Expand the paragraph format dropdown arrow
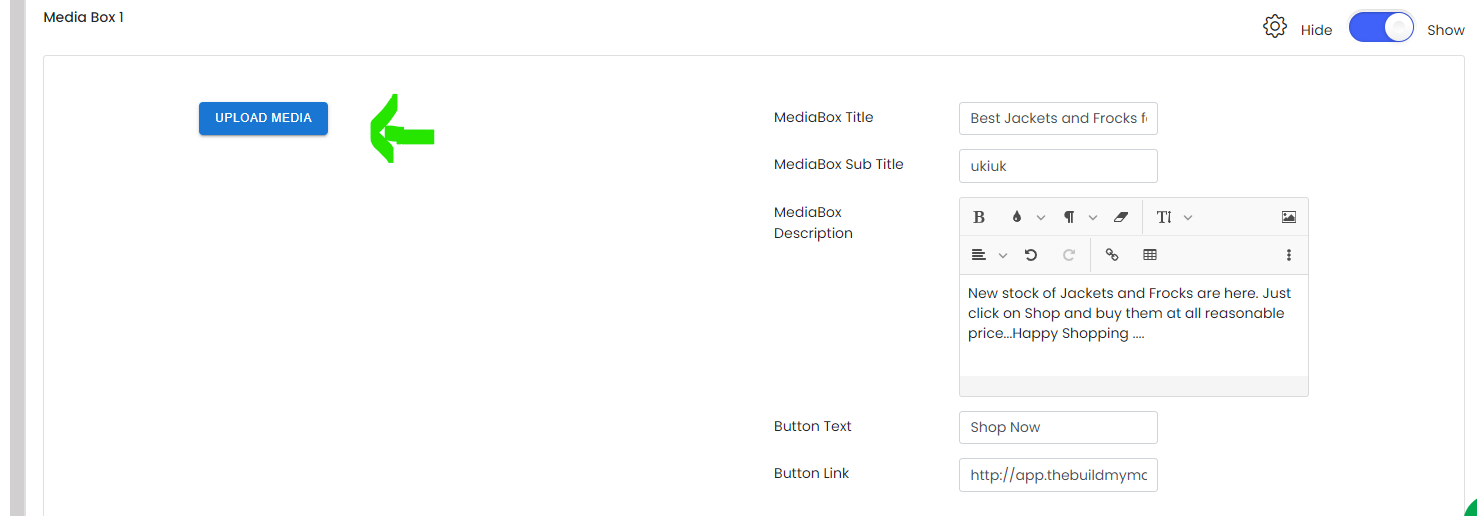The height and width of the screenshot is (516, 1477). (1093, 217)
